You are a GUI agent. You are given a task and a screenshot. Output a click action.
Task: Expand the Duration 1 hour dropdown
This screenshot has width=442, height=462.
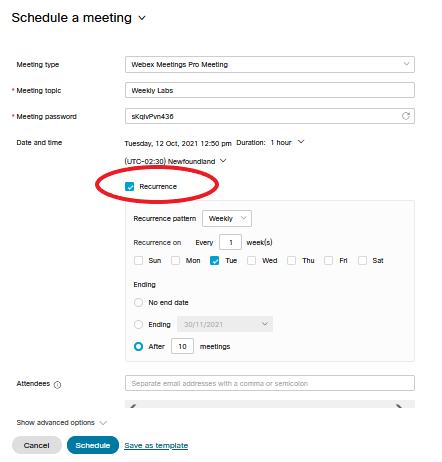(x=301, y=142)
